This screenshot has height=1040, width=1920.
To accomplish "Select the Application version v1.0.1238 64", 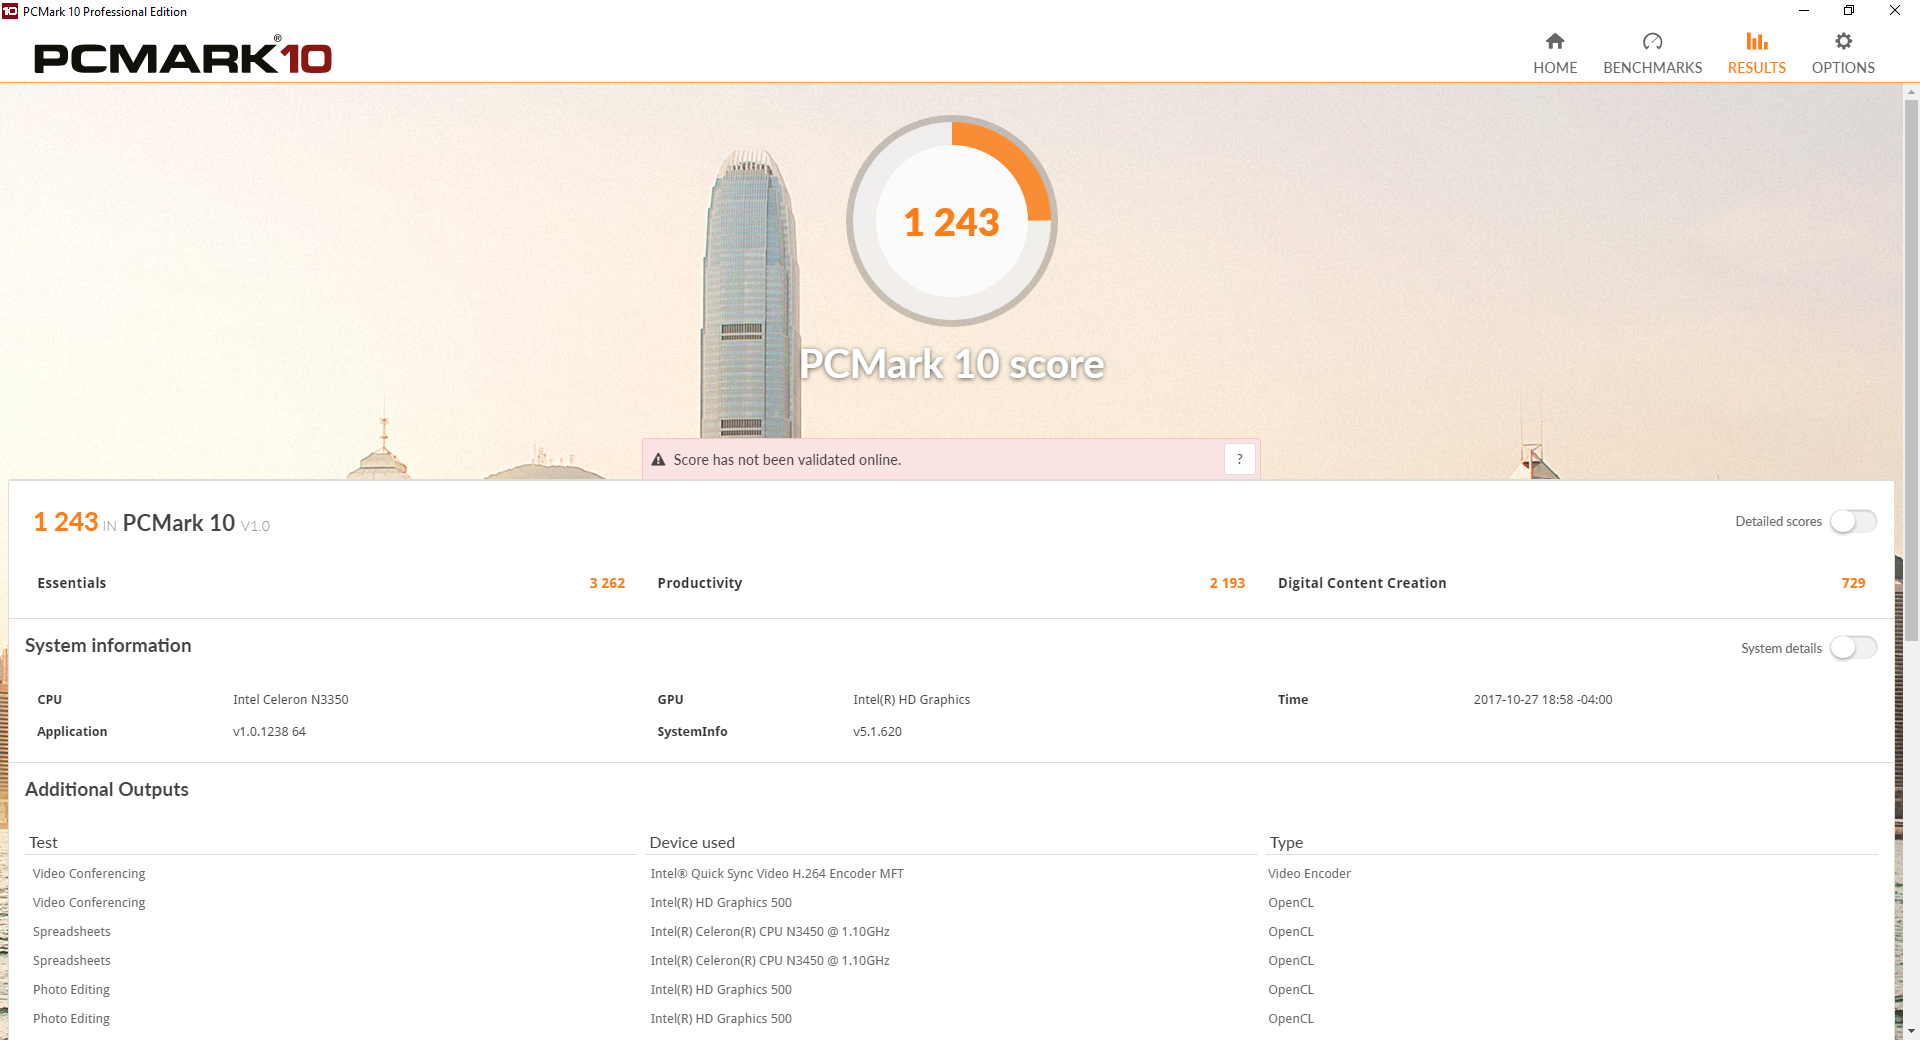I will point(269,732).
